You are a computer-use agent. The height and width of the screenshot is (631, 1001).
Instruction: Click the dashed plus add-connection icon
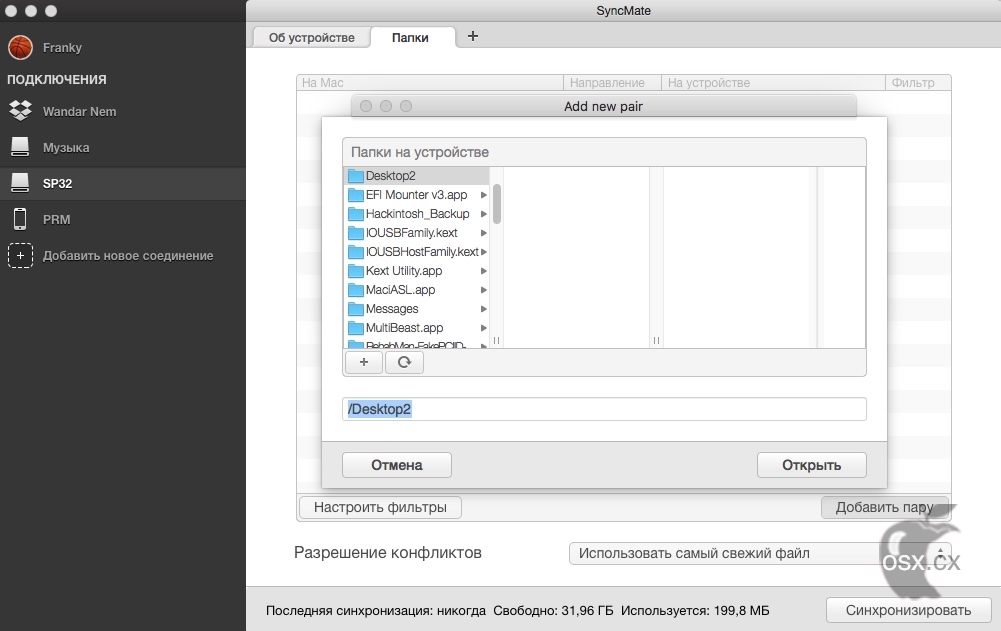20,255
